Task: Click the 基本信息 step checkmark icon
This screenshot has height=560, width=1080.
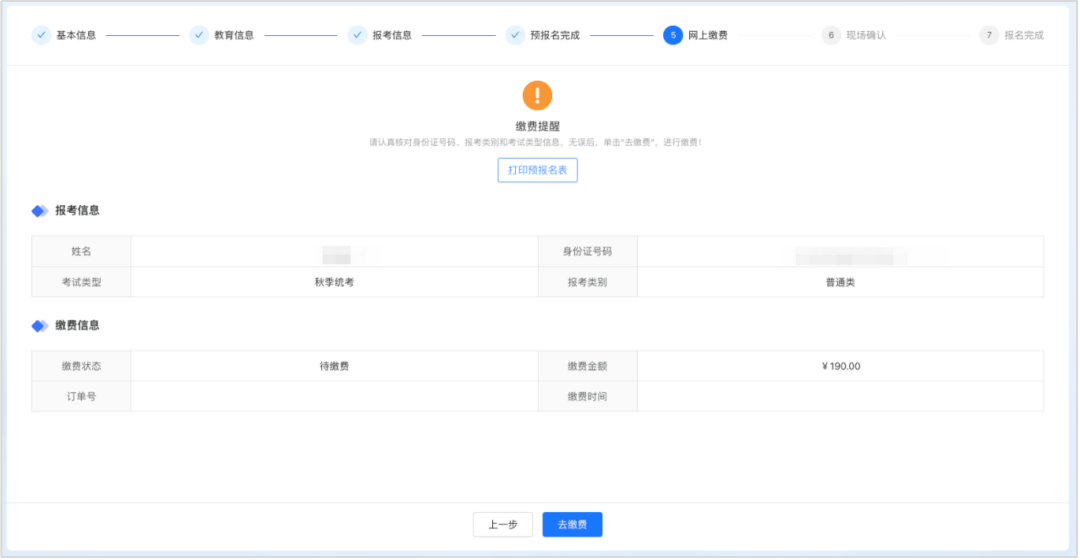Action: 41,35
